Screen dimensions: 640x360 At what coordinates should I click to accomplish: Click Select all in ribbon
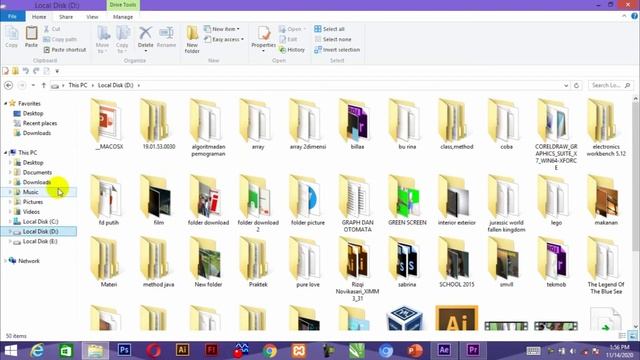329,29
